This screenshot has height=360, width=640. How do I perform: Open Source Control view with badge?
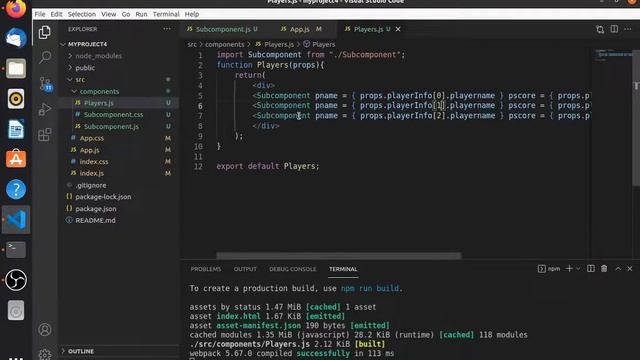[x=45, y=84]
